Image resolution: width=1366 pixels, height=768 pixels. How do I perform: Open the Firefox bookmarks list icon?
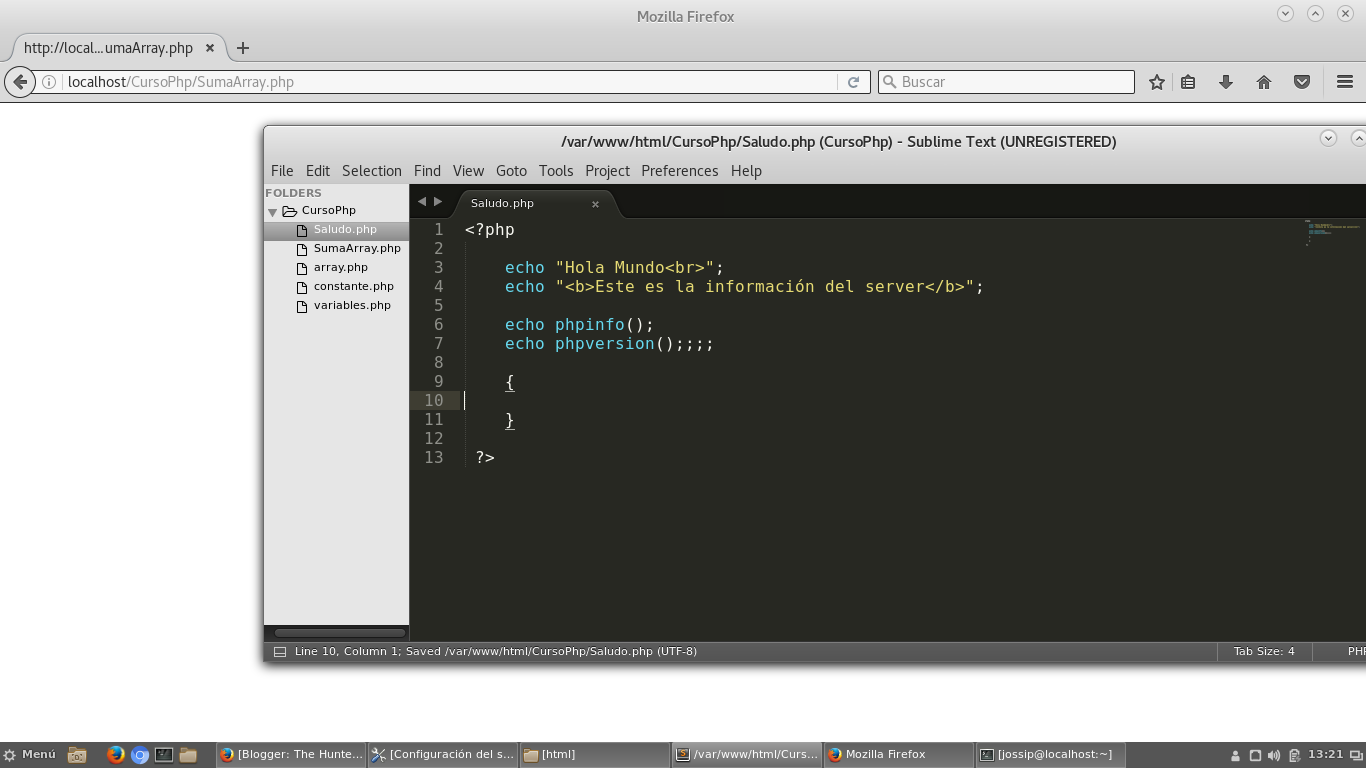tap(1188, 82)
